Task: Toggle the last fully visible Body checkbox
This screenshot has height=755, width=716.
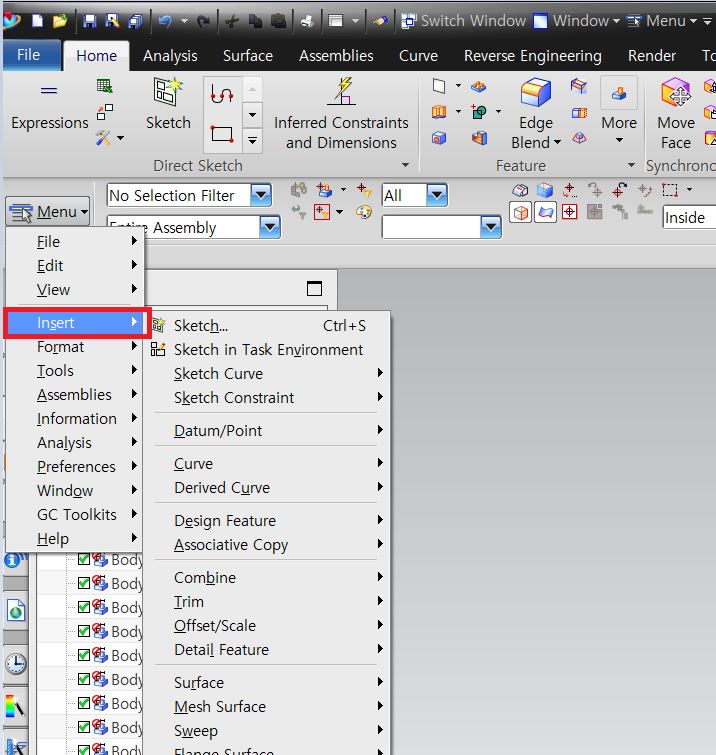Action: (84, 727)
